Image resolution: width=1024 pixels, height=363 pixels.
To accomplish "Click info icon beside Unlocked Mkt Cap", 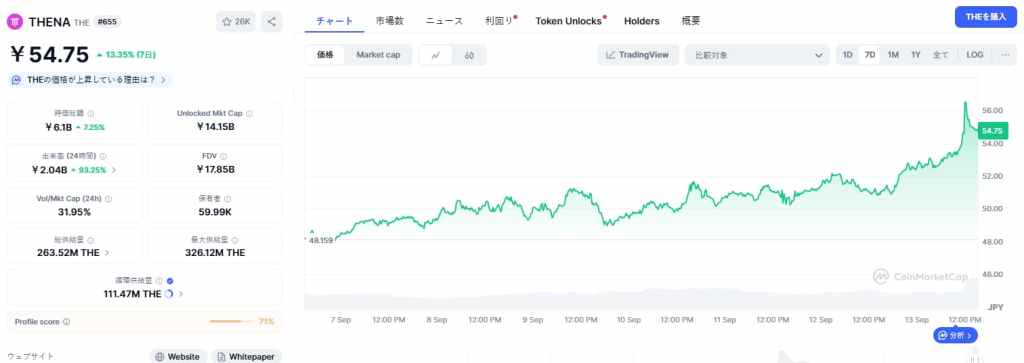I will [249, 114].
